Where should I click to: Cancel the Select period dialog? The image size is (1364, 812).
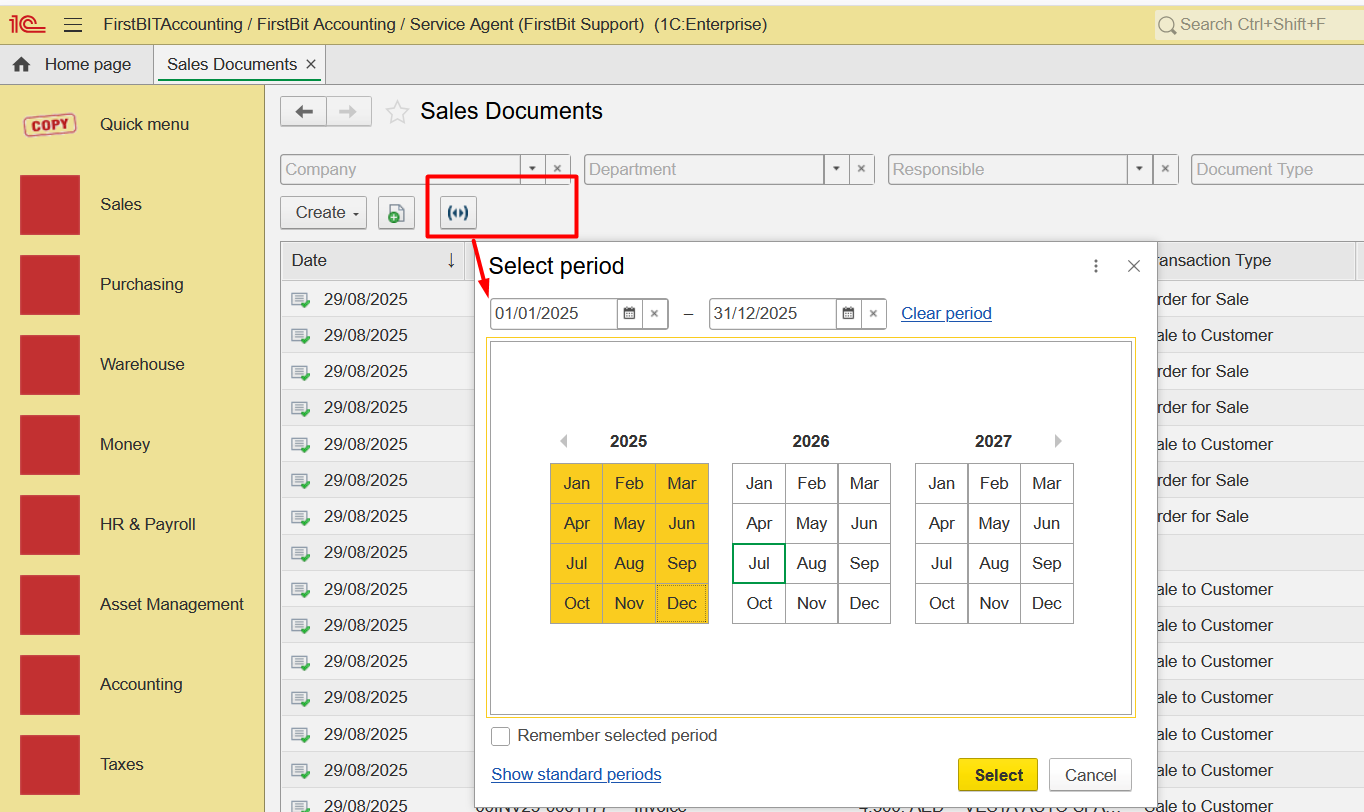(1090, 775)
